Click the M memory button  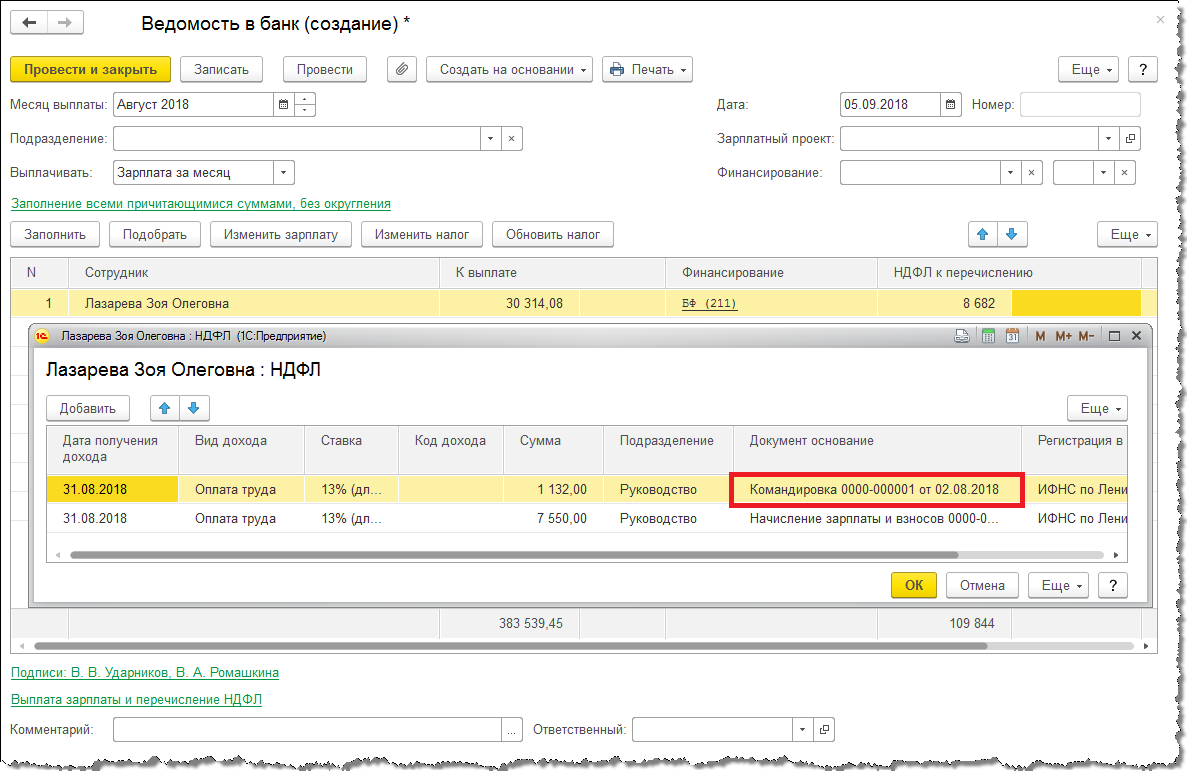tap(1040, 336)
